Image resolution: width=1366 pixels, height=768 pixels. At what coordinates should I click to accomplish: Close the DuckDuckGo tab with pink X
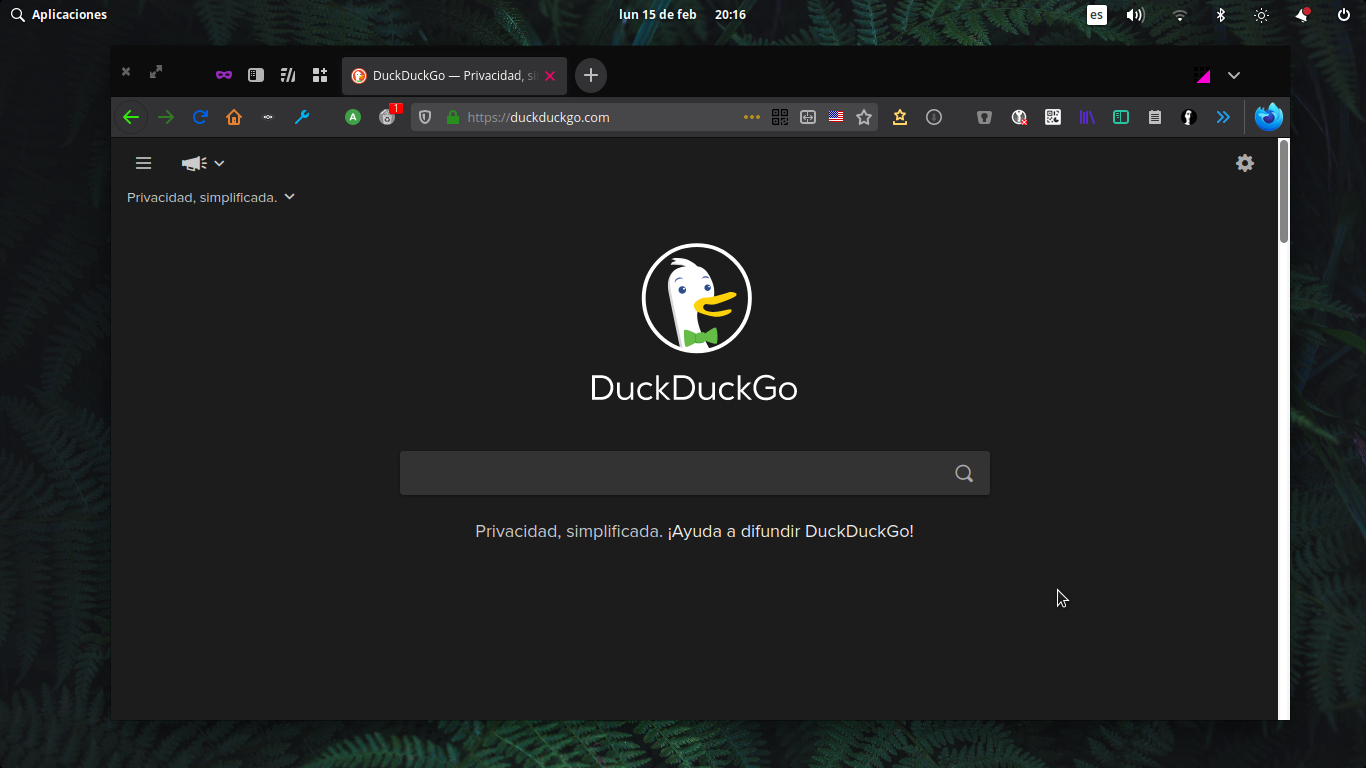coord(550,76)
